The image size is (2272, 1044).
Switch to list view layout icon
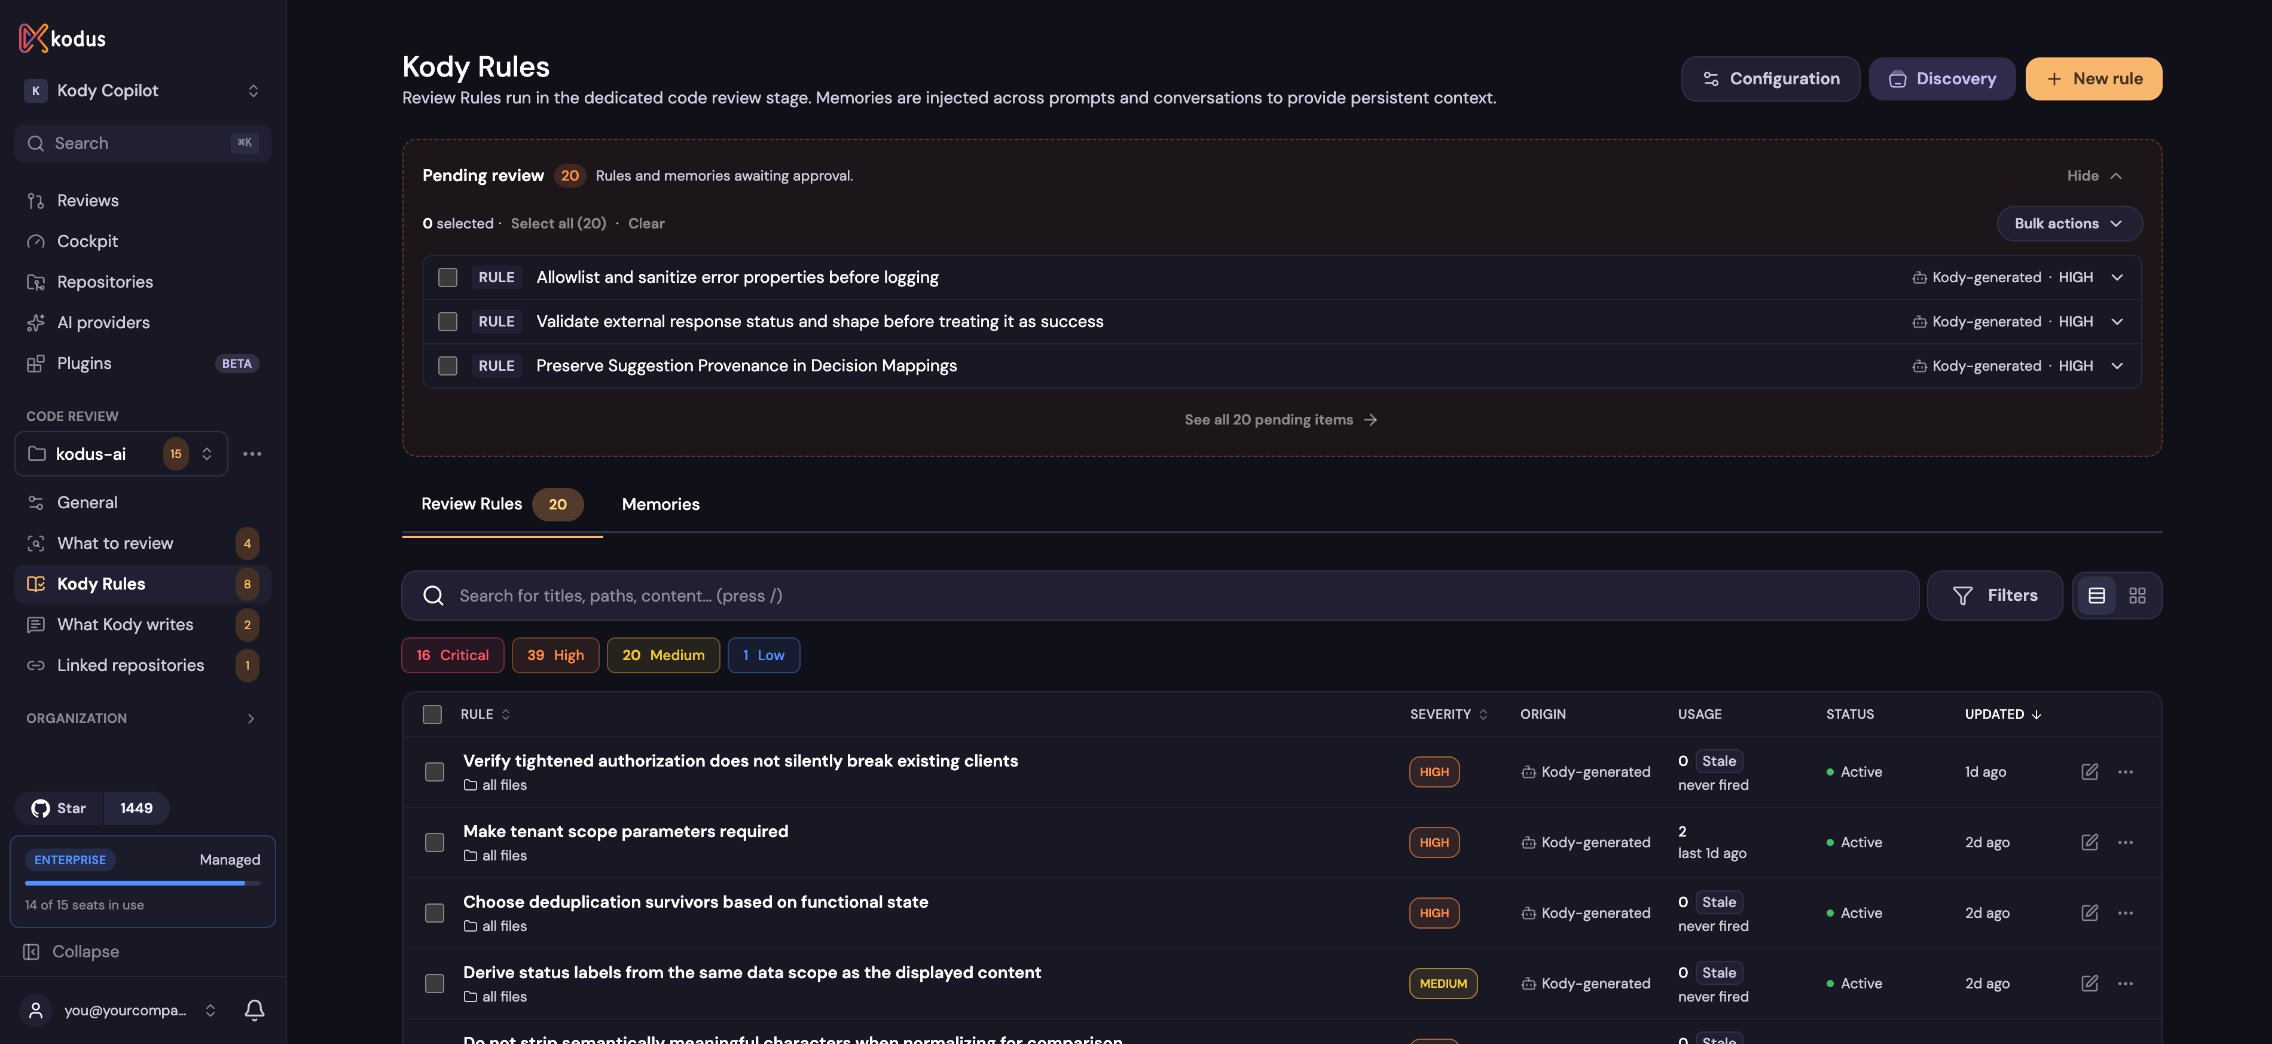click(x=2096, y=596)
